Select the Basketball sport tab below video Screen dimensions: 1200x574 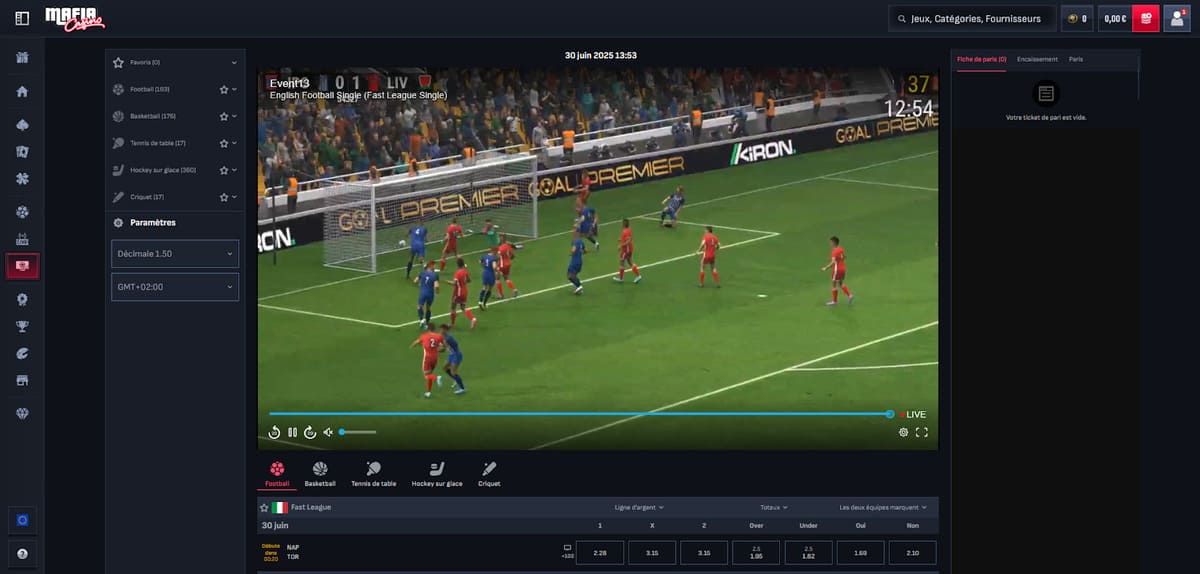[x=320, y=473]
